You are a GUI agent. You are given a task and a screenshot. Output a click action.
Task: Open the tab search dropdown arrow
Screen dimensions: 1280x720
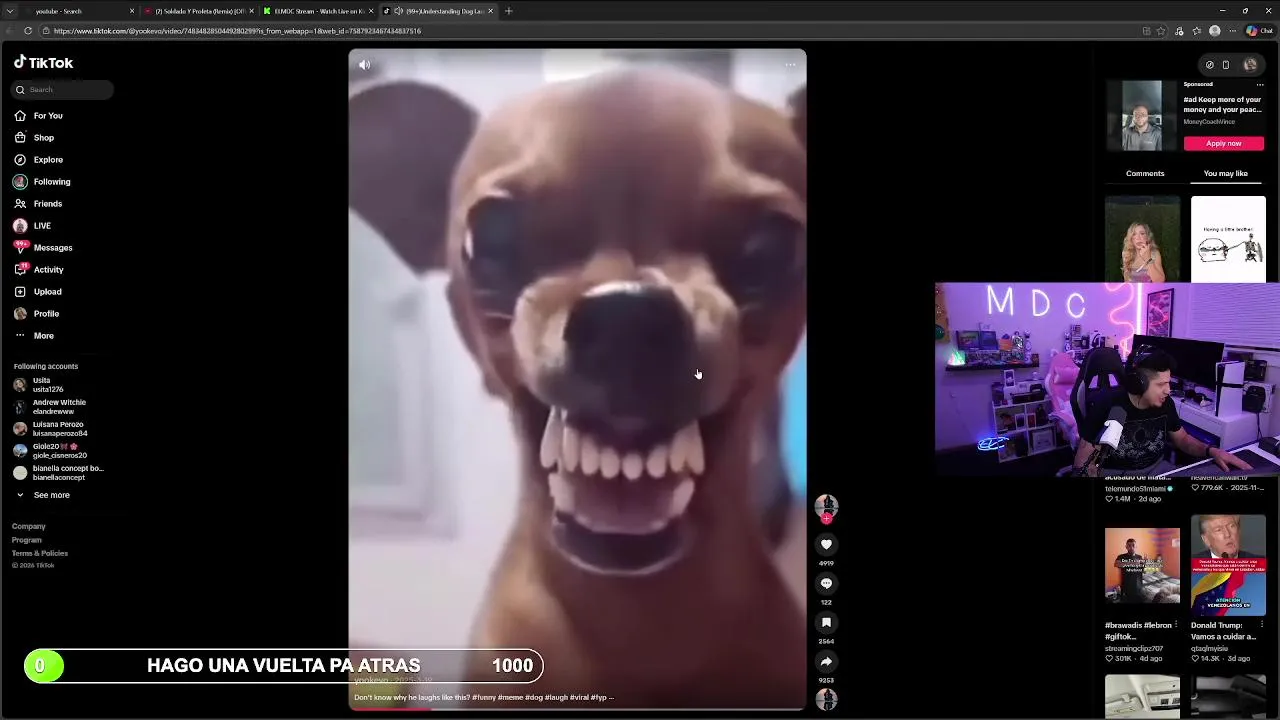[x=8, y=11]
